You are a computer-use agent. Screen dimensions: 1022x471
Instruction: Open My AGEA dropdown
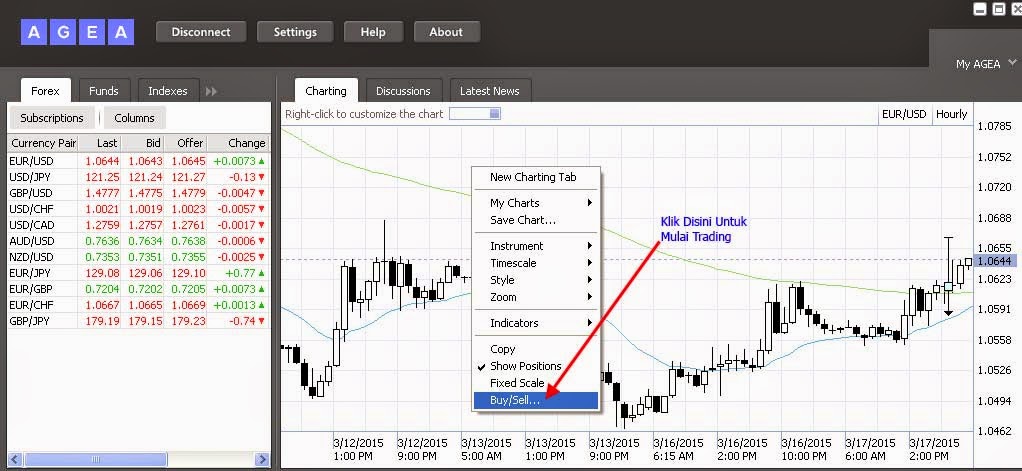986,63
